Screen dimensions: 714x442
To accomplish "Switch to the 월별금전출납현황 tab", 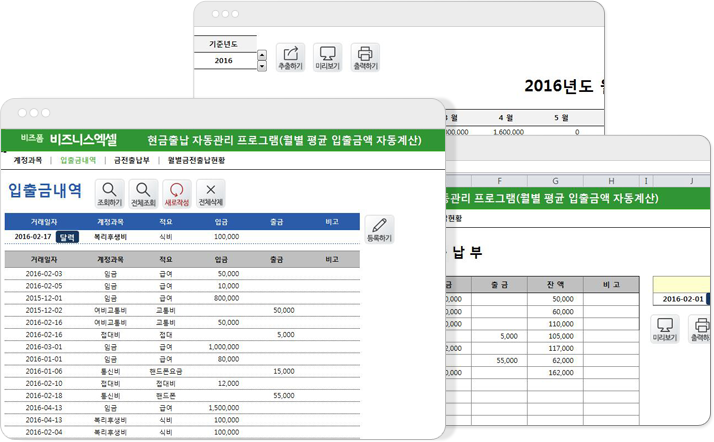I will tap(196, 160).
